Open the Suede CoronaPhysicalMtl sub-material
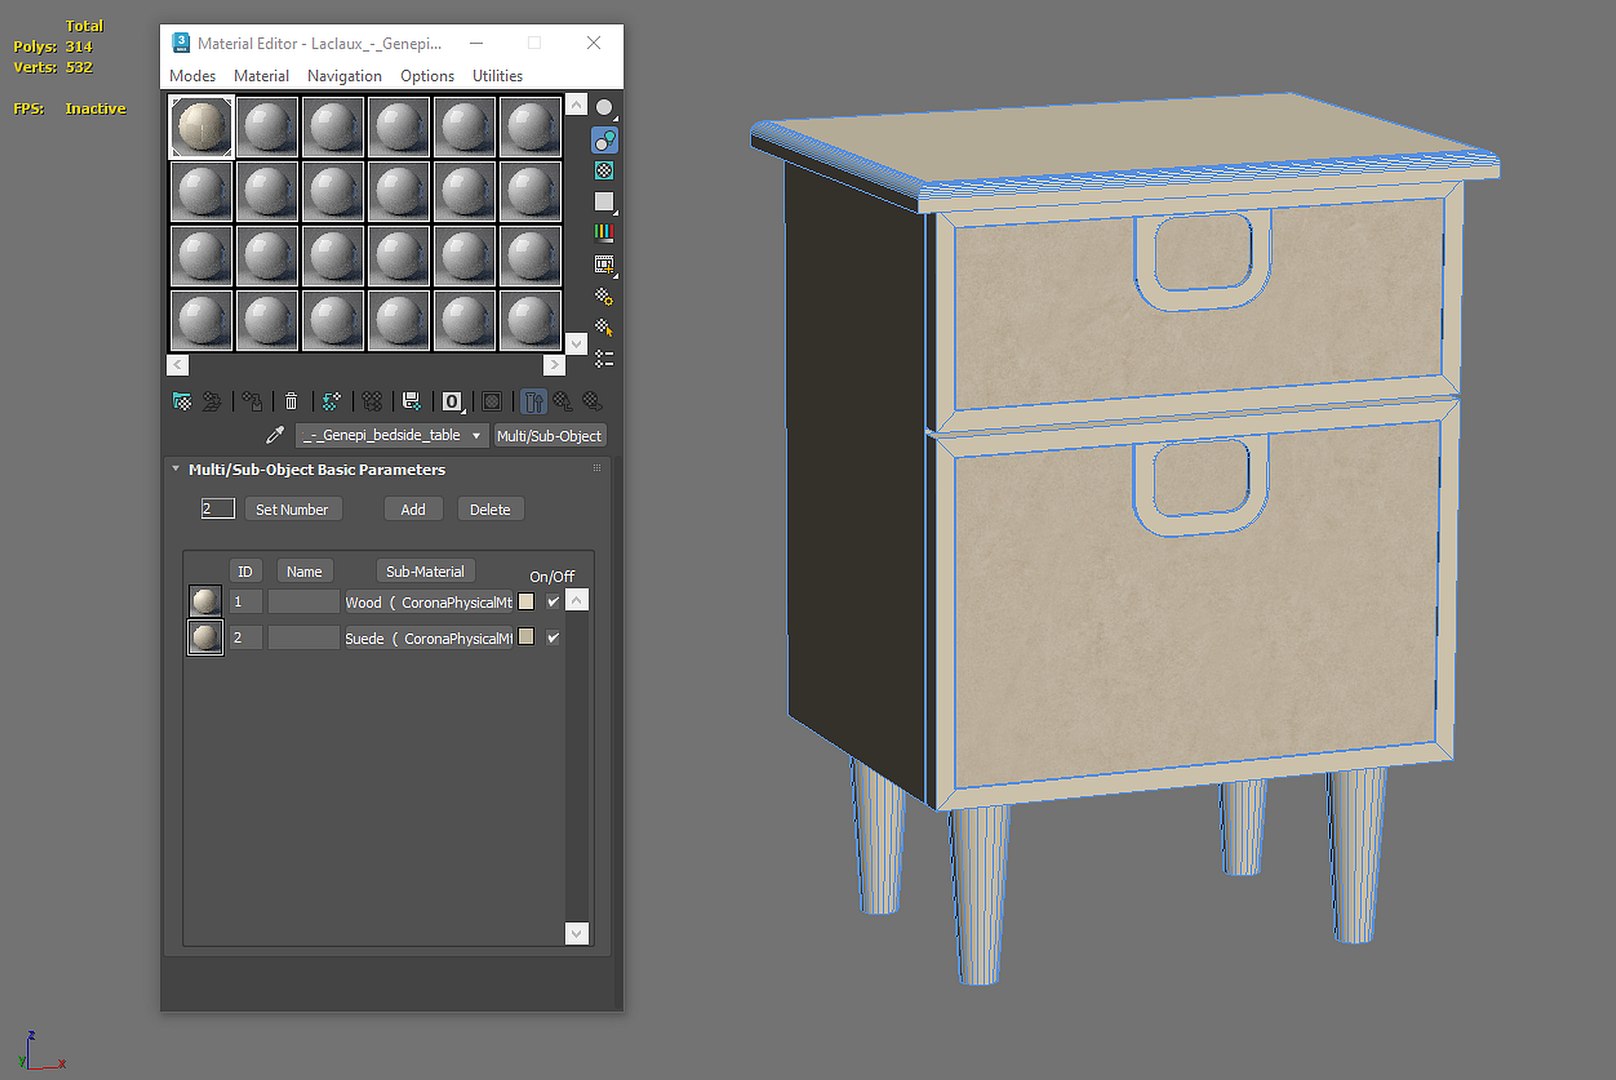The image size is (1616, 1080). [428, 638]
